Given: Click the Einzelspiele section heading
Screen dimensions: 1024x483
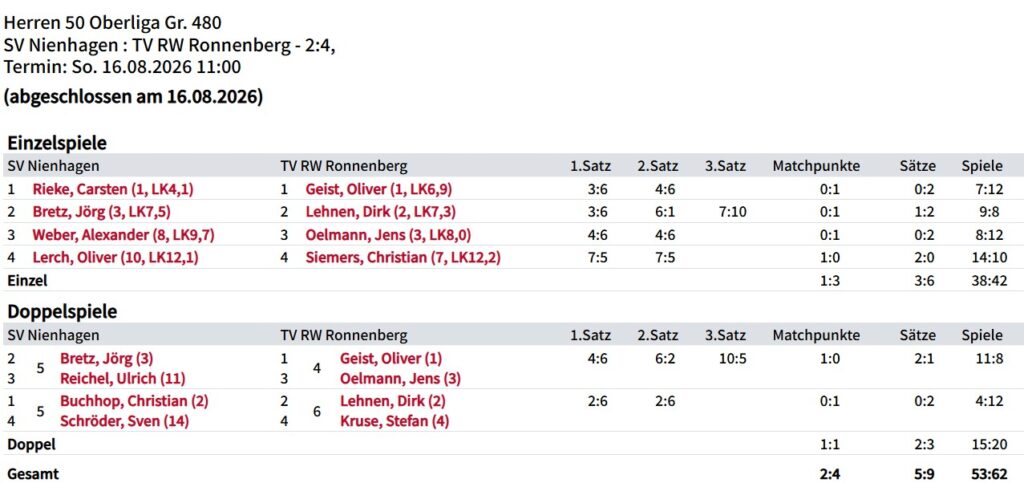Looking at the screenshot, I should tap(57, 142).
